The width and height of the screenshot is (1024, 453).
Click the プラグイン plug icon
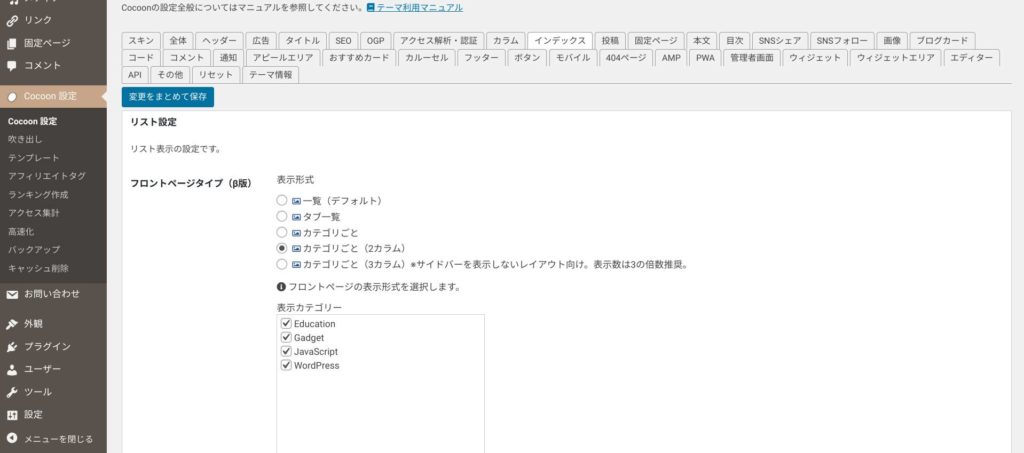(x=12, y=347)
